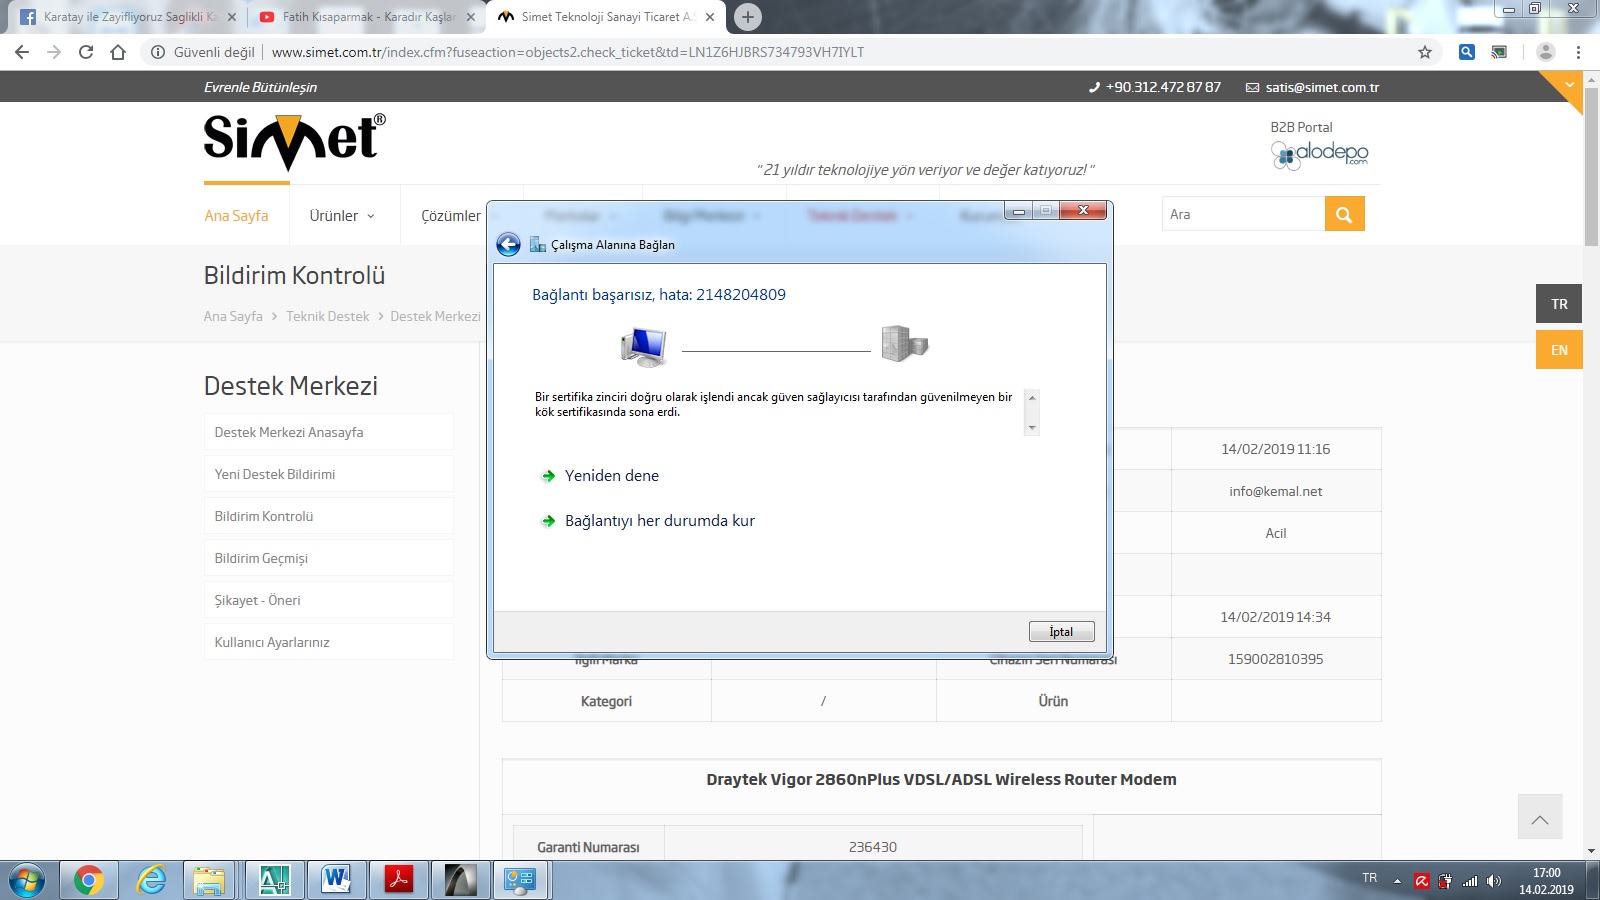This screenshot has height=900, width=1600.
Task: Choose Yeniden dene option
Action: pos(611,476)
